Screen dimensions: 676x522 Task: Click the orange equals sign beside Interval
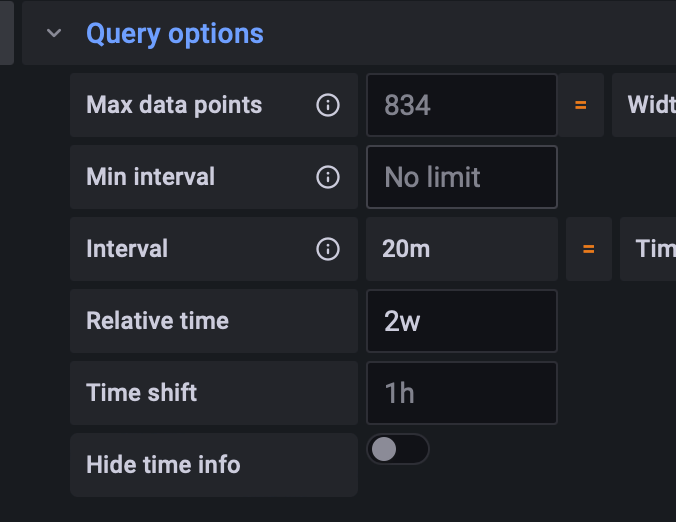(x=589, y=249)
